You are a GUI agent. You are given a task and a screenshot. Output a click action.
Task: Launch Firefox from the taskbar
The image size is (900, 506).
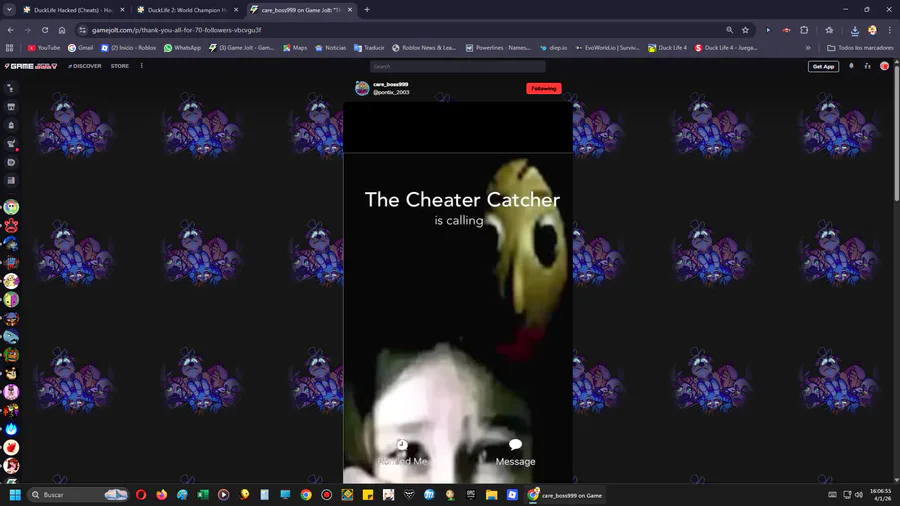coord(161,495)
